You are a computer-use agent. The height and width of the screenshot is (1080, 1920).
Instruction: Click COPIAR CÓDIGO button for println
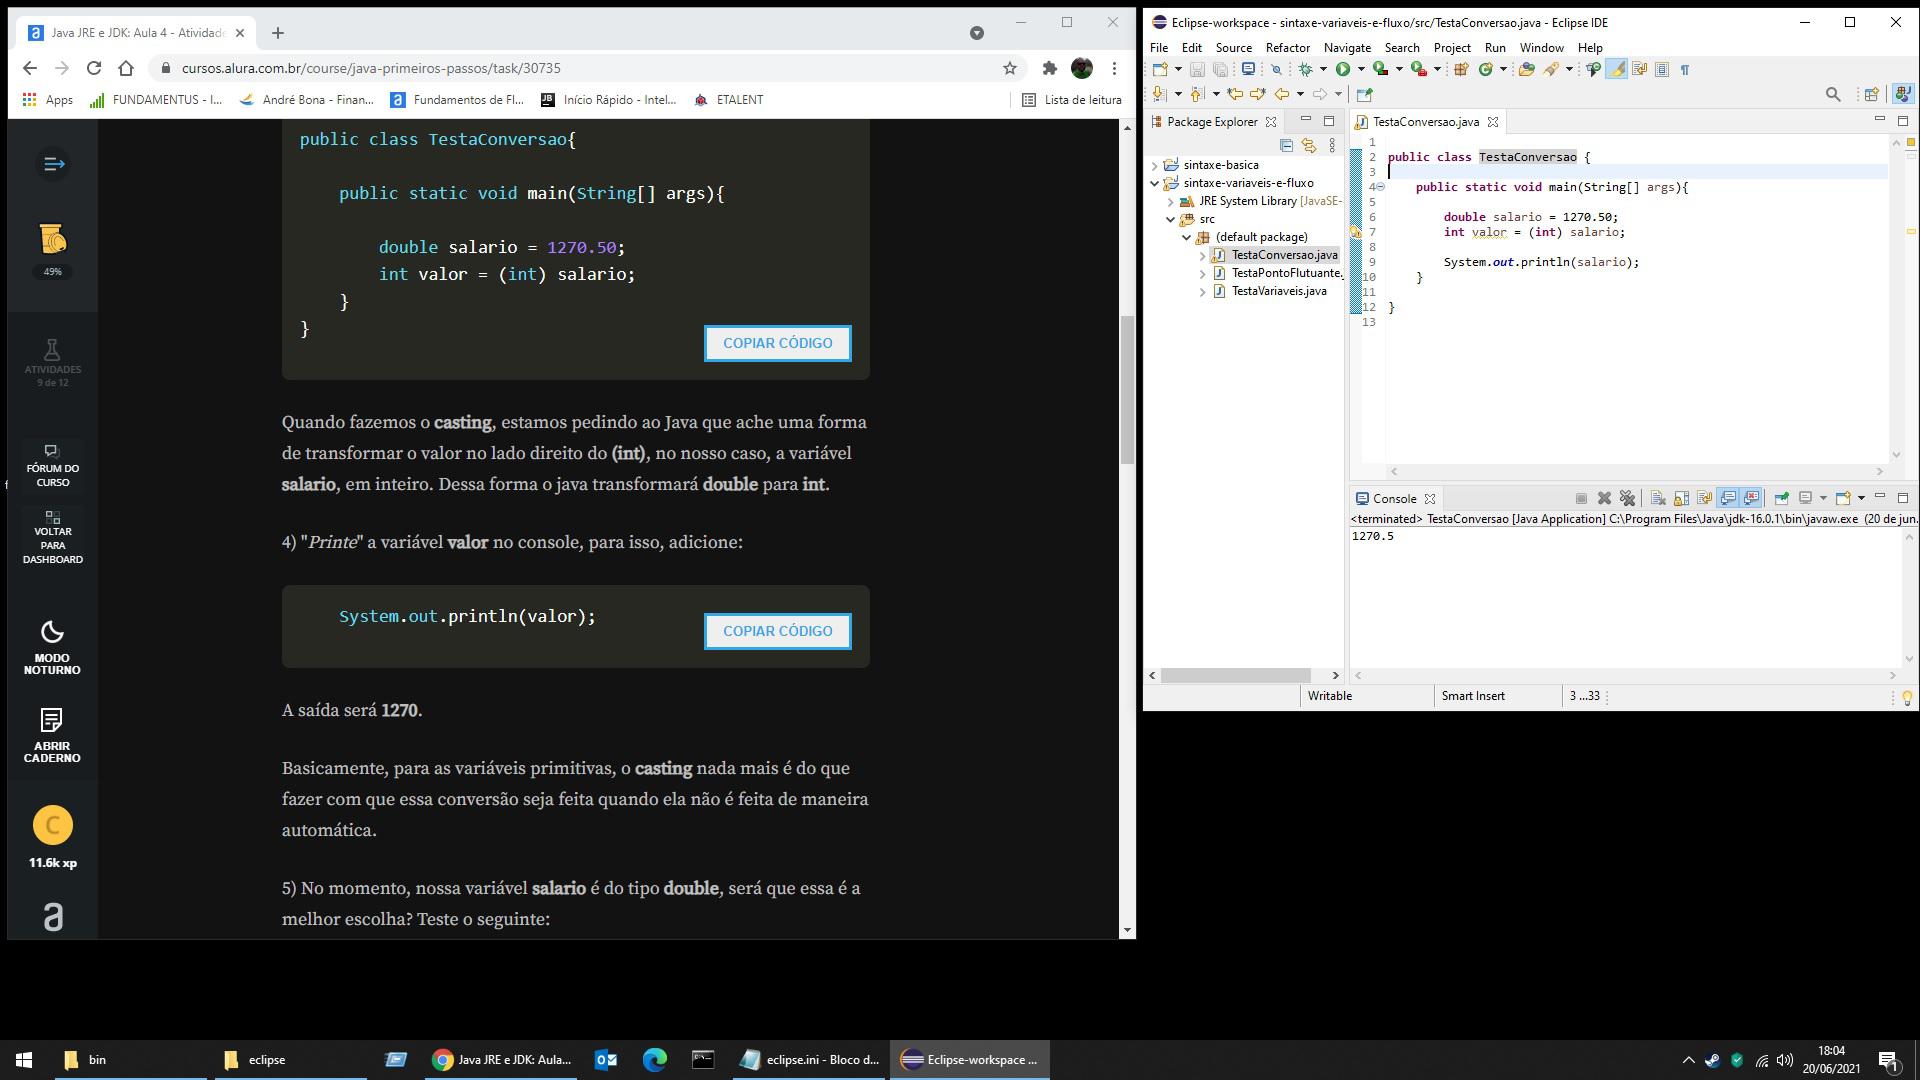(778, 630)
